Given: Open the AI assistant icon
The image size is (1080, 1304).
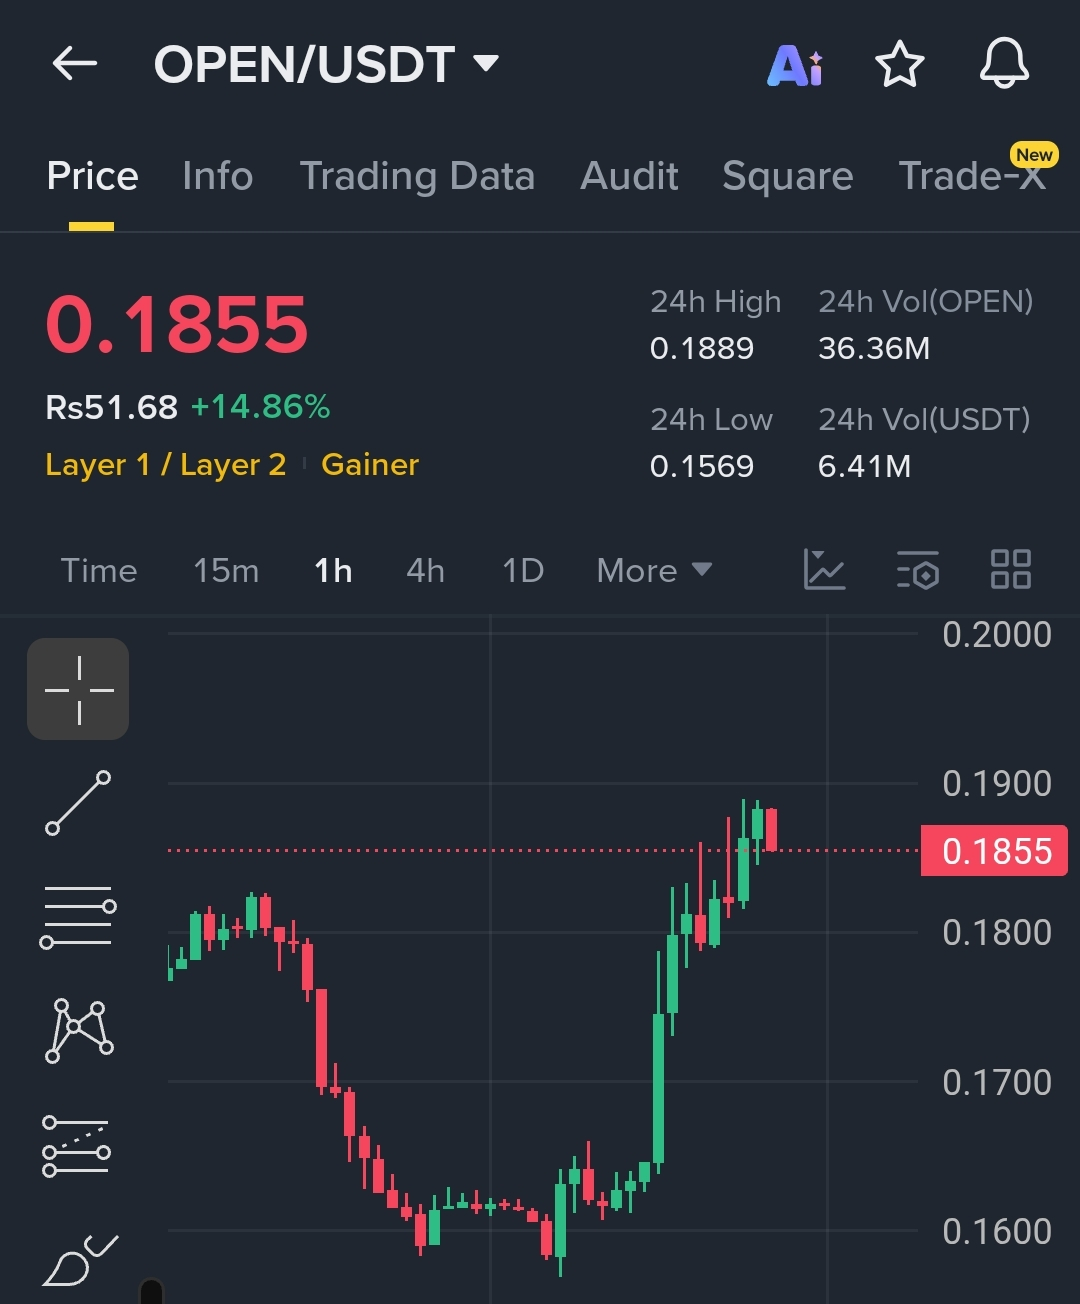Looking at the screenshot, I should pos(795,66).
